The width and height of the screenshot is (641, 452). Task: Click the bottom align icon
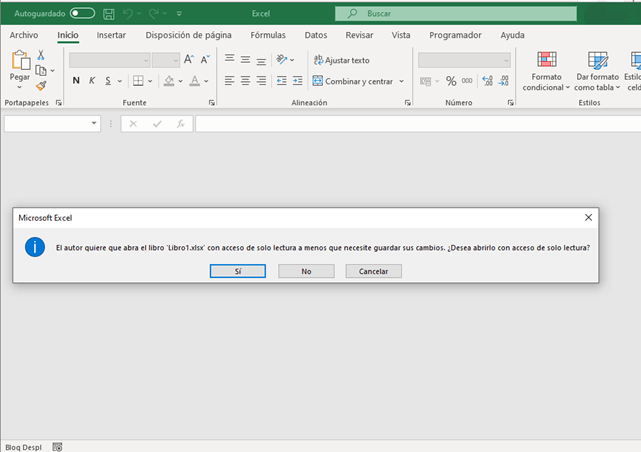coord(261,60)
